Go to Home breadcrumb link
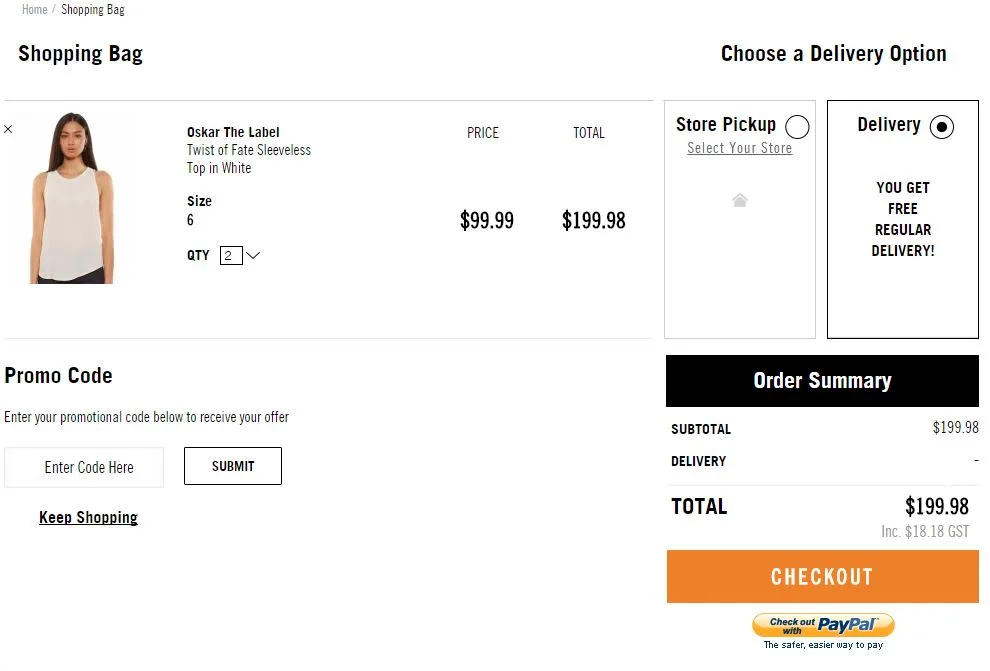The width and height of the screenshot is (990, 671). pos(34,10)
